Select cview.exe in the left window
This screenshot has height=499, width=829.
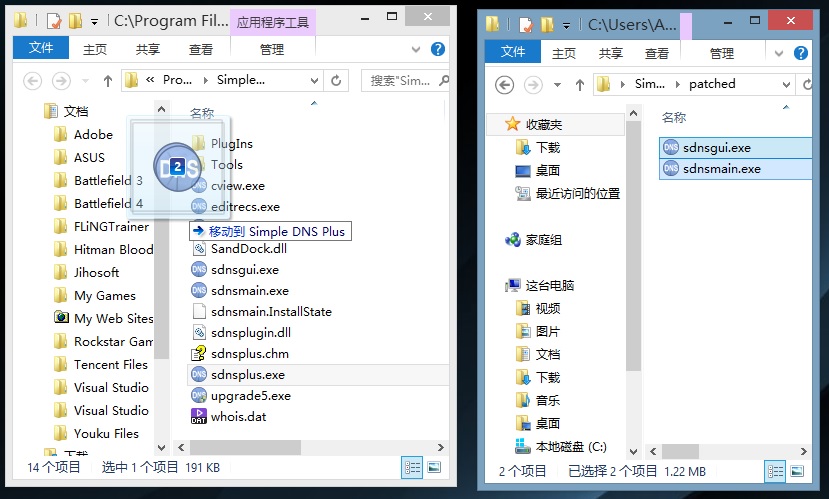click(228, 186)
